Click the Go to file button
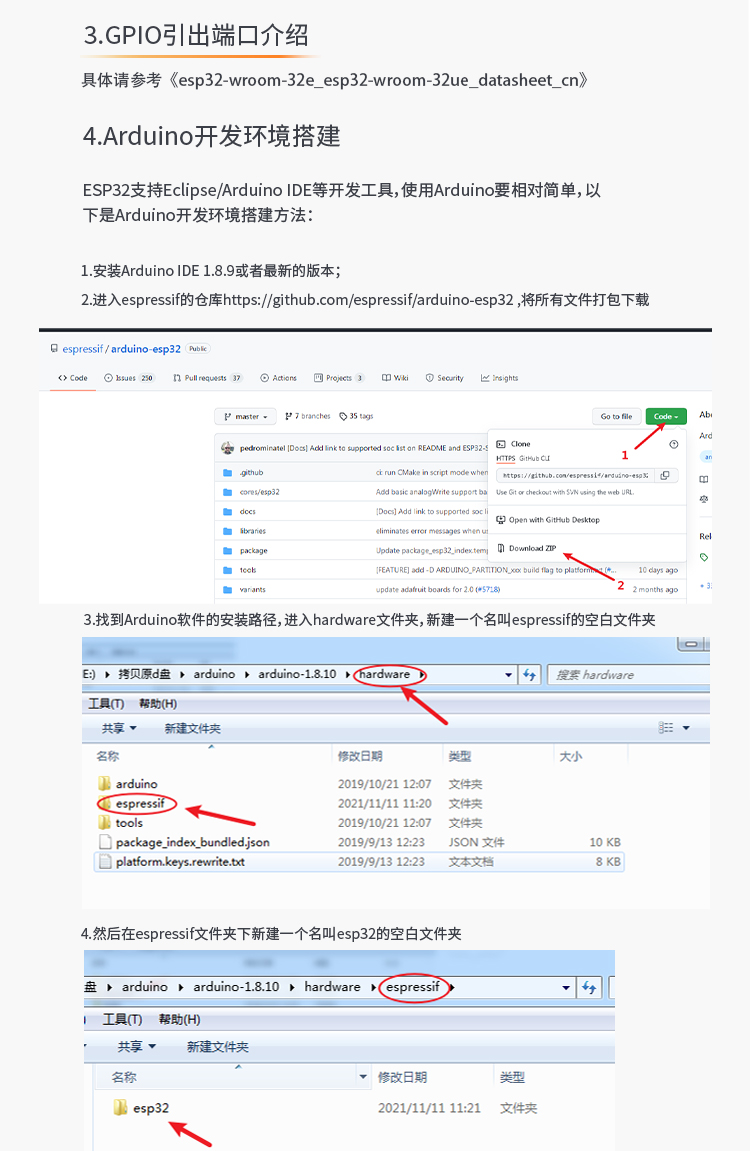Viewport: 750px width, 1151px height. pyautogui.click(x=616, y=416)
